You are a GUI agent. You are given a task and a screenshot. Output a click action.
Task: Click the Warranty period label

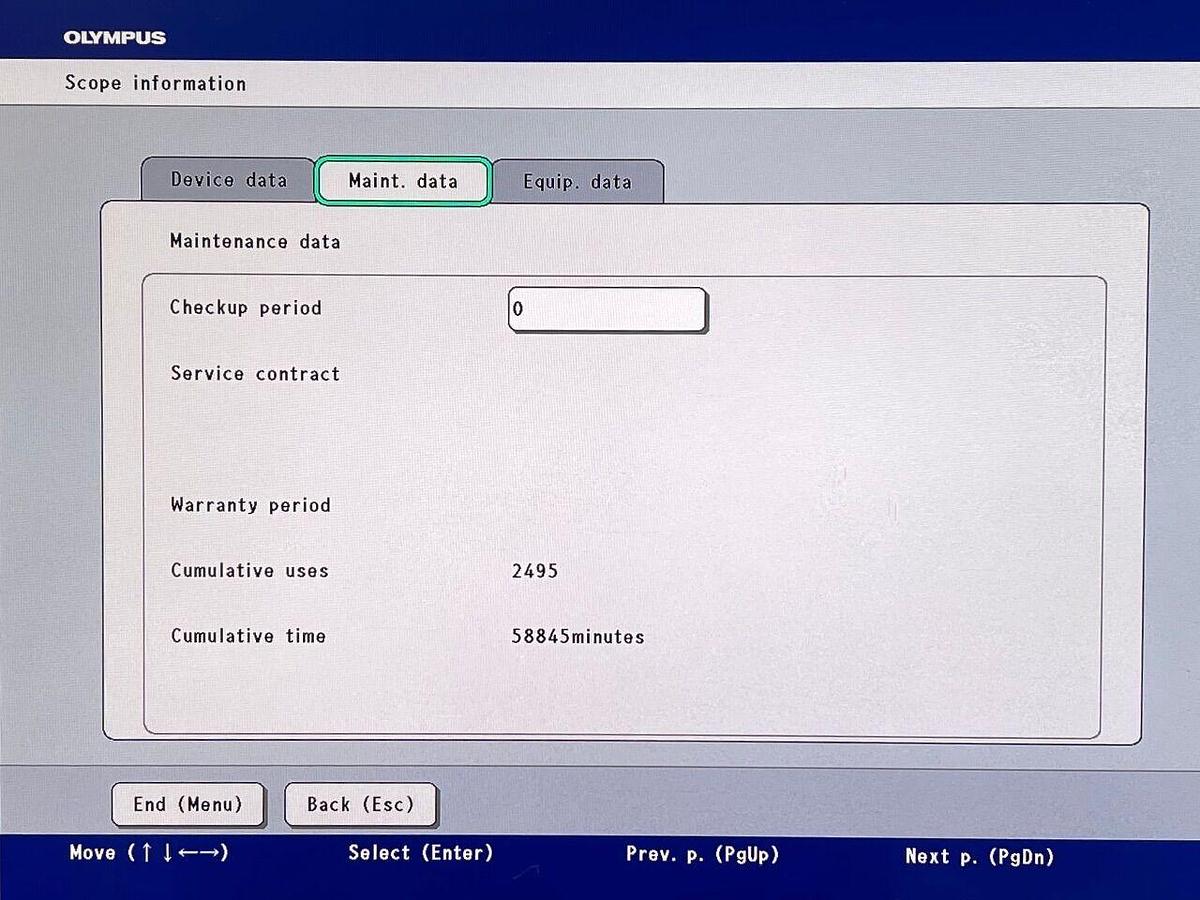pyautogui.click(x=250, y=505)
